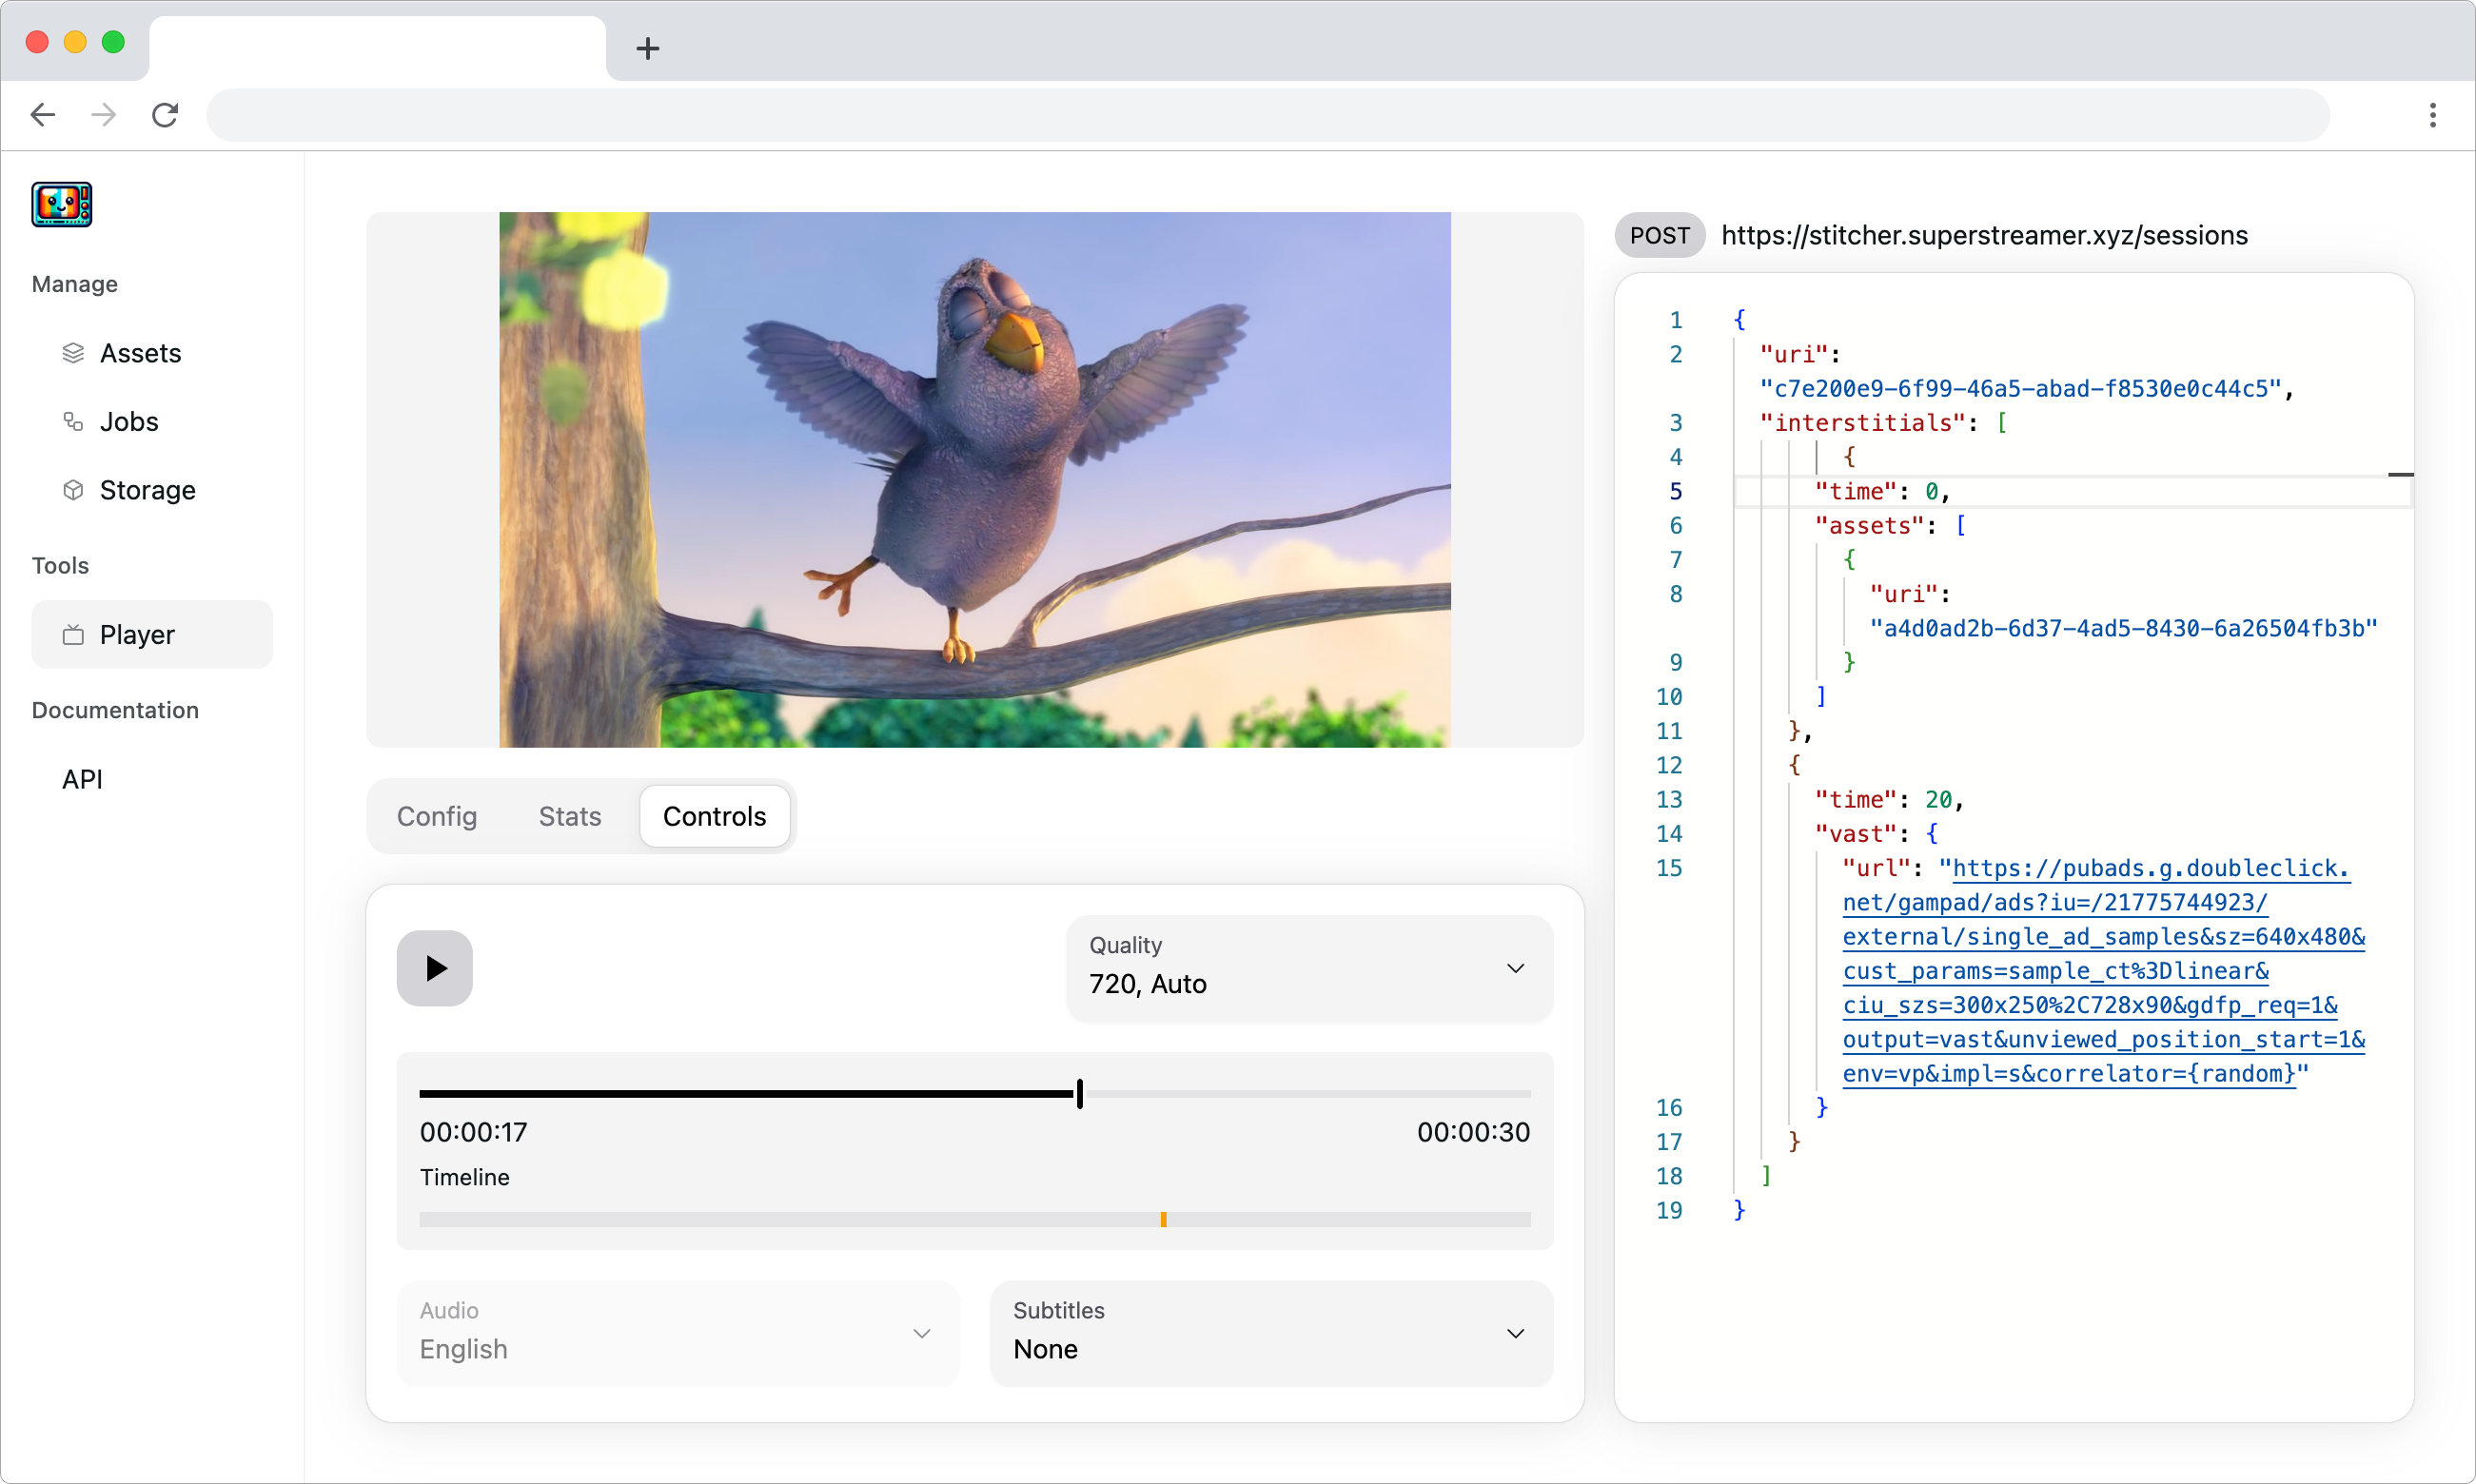
Task: Open the API documentation link
Action: (82, 779)
